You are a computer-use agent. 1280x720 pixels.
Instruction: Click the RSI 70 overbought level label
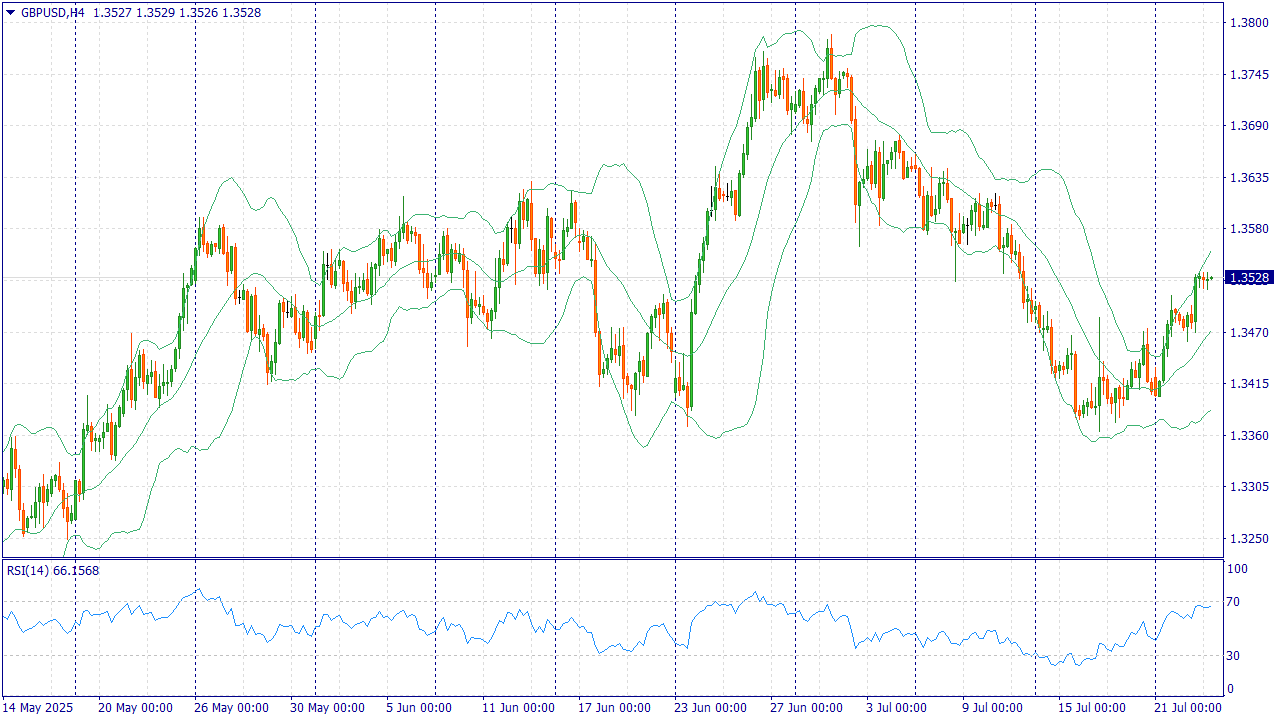[1235, 602]
